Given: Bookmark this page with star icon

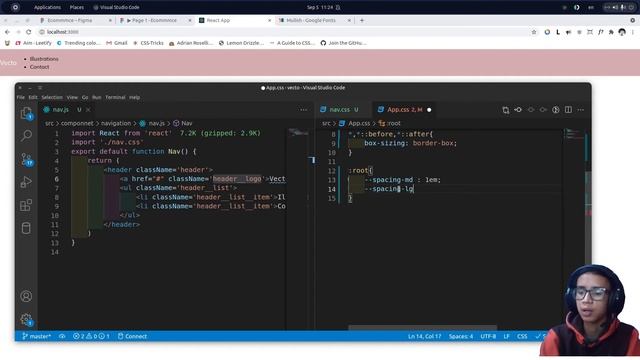Looking at the screenshot, I should click(534, 32).
